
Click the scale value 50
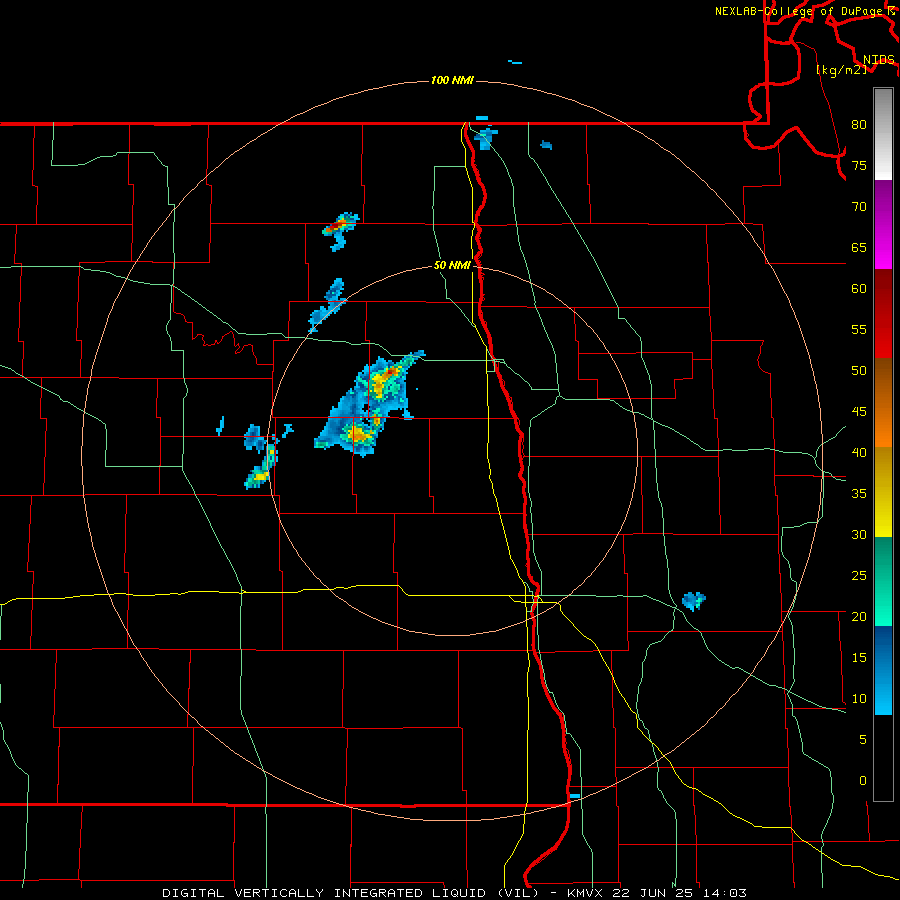tap(859, 371)
